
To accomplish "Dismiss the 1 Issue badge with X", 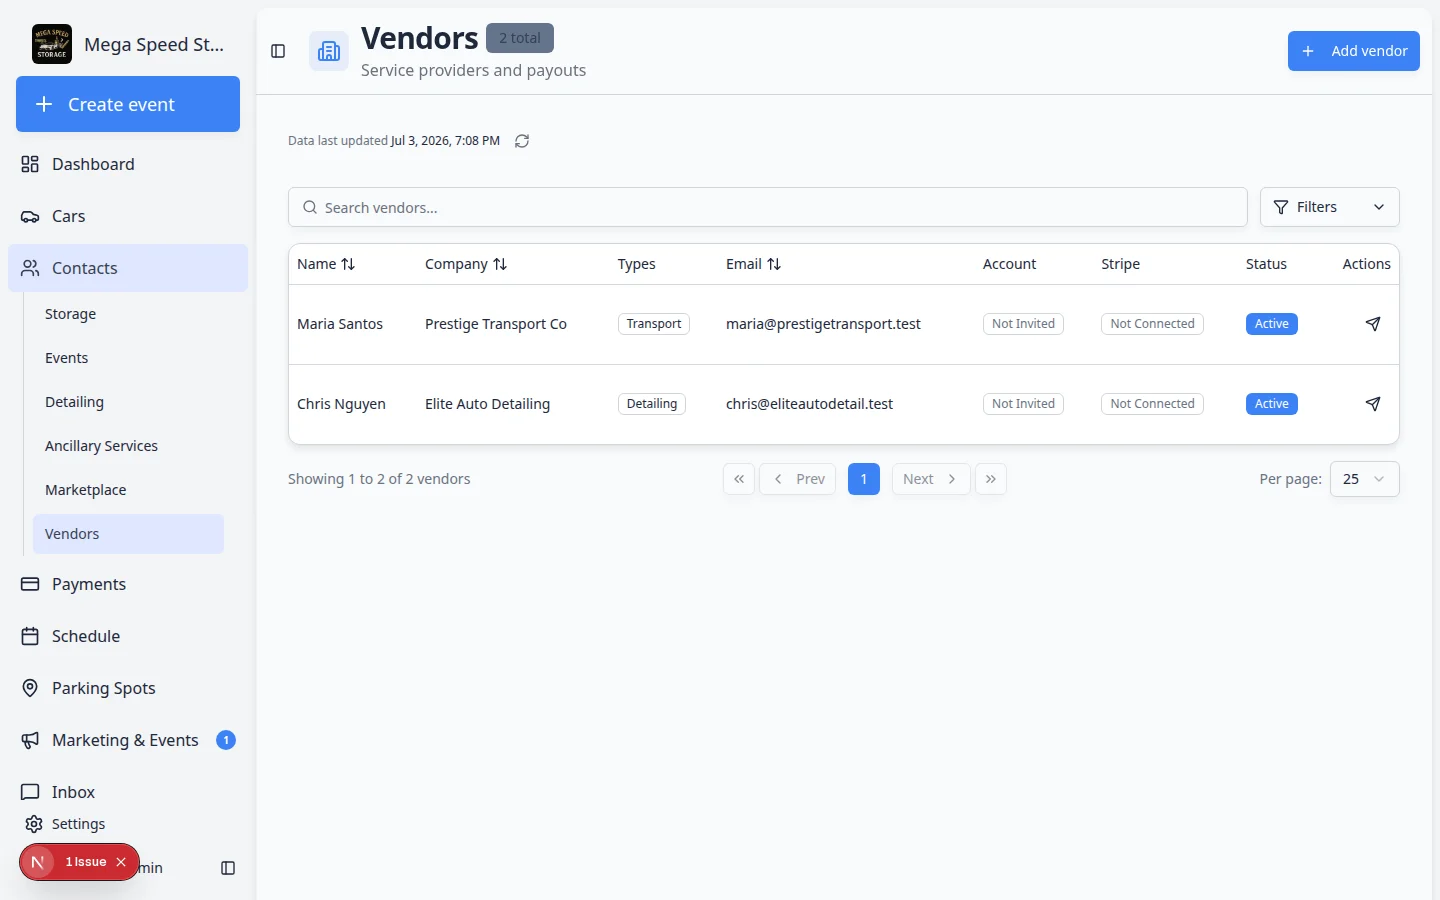I will pos(121,862).
